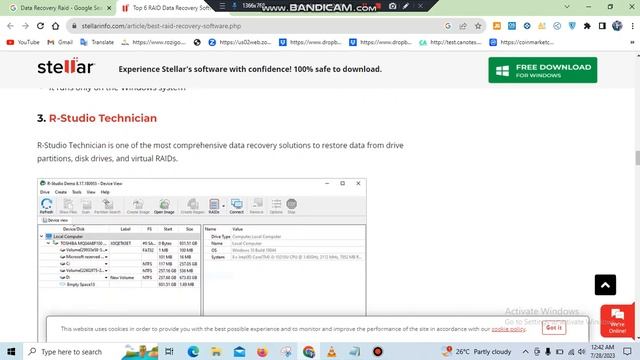Open the Chrome side panel
This screenshot has width=640, height=360.
[x=602, y=26]
